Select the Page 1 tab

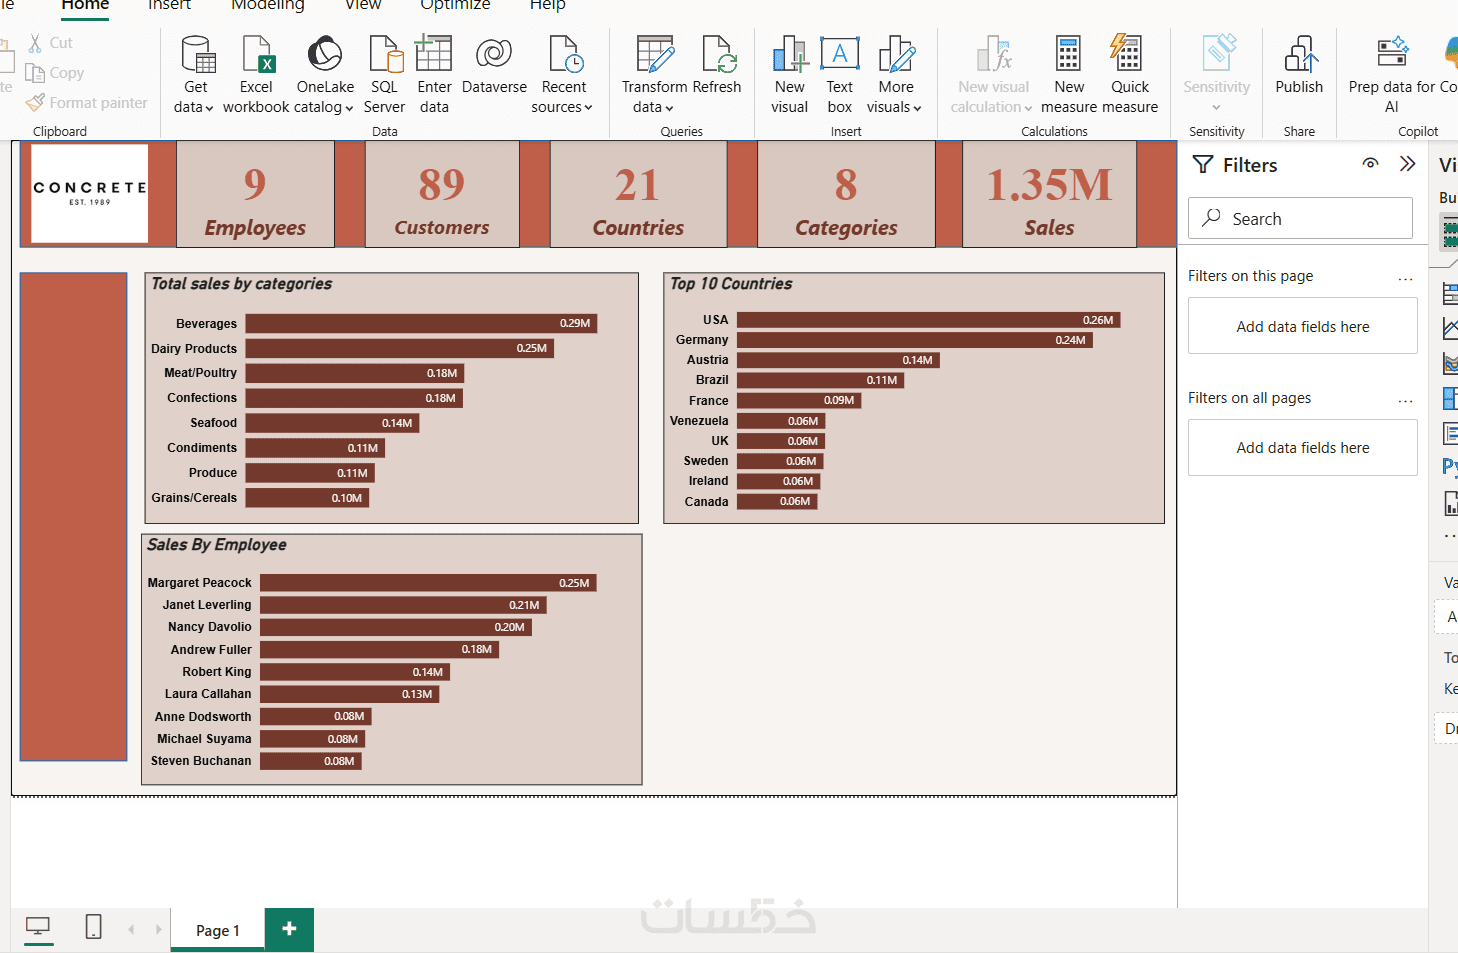[218, 930]
